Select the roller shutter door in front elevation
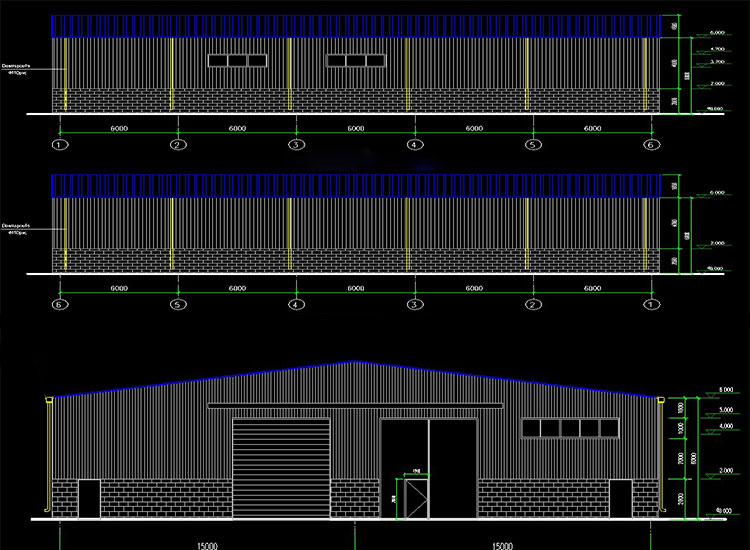This screenshot has width=750, height=550. [281, 468]
